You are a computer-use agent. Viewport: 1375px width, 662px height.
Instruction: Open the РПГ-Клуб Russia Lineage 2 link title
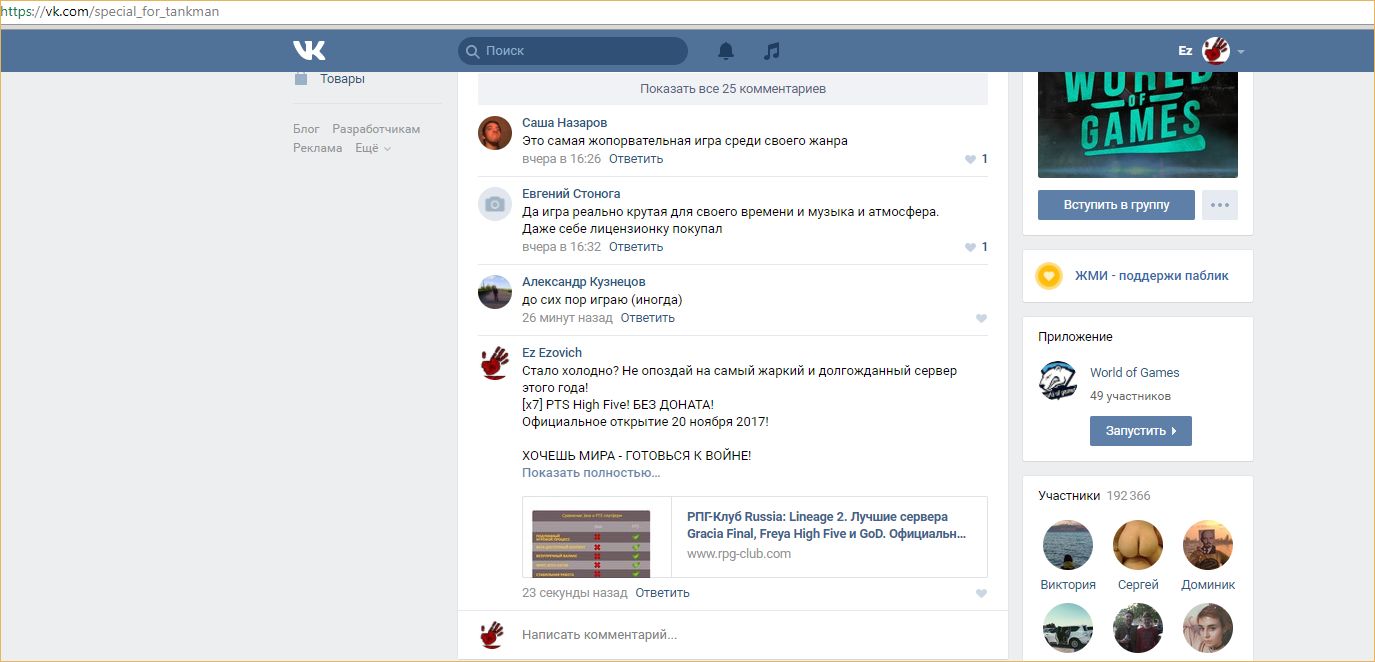click(827, 526)
